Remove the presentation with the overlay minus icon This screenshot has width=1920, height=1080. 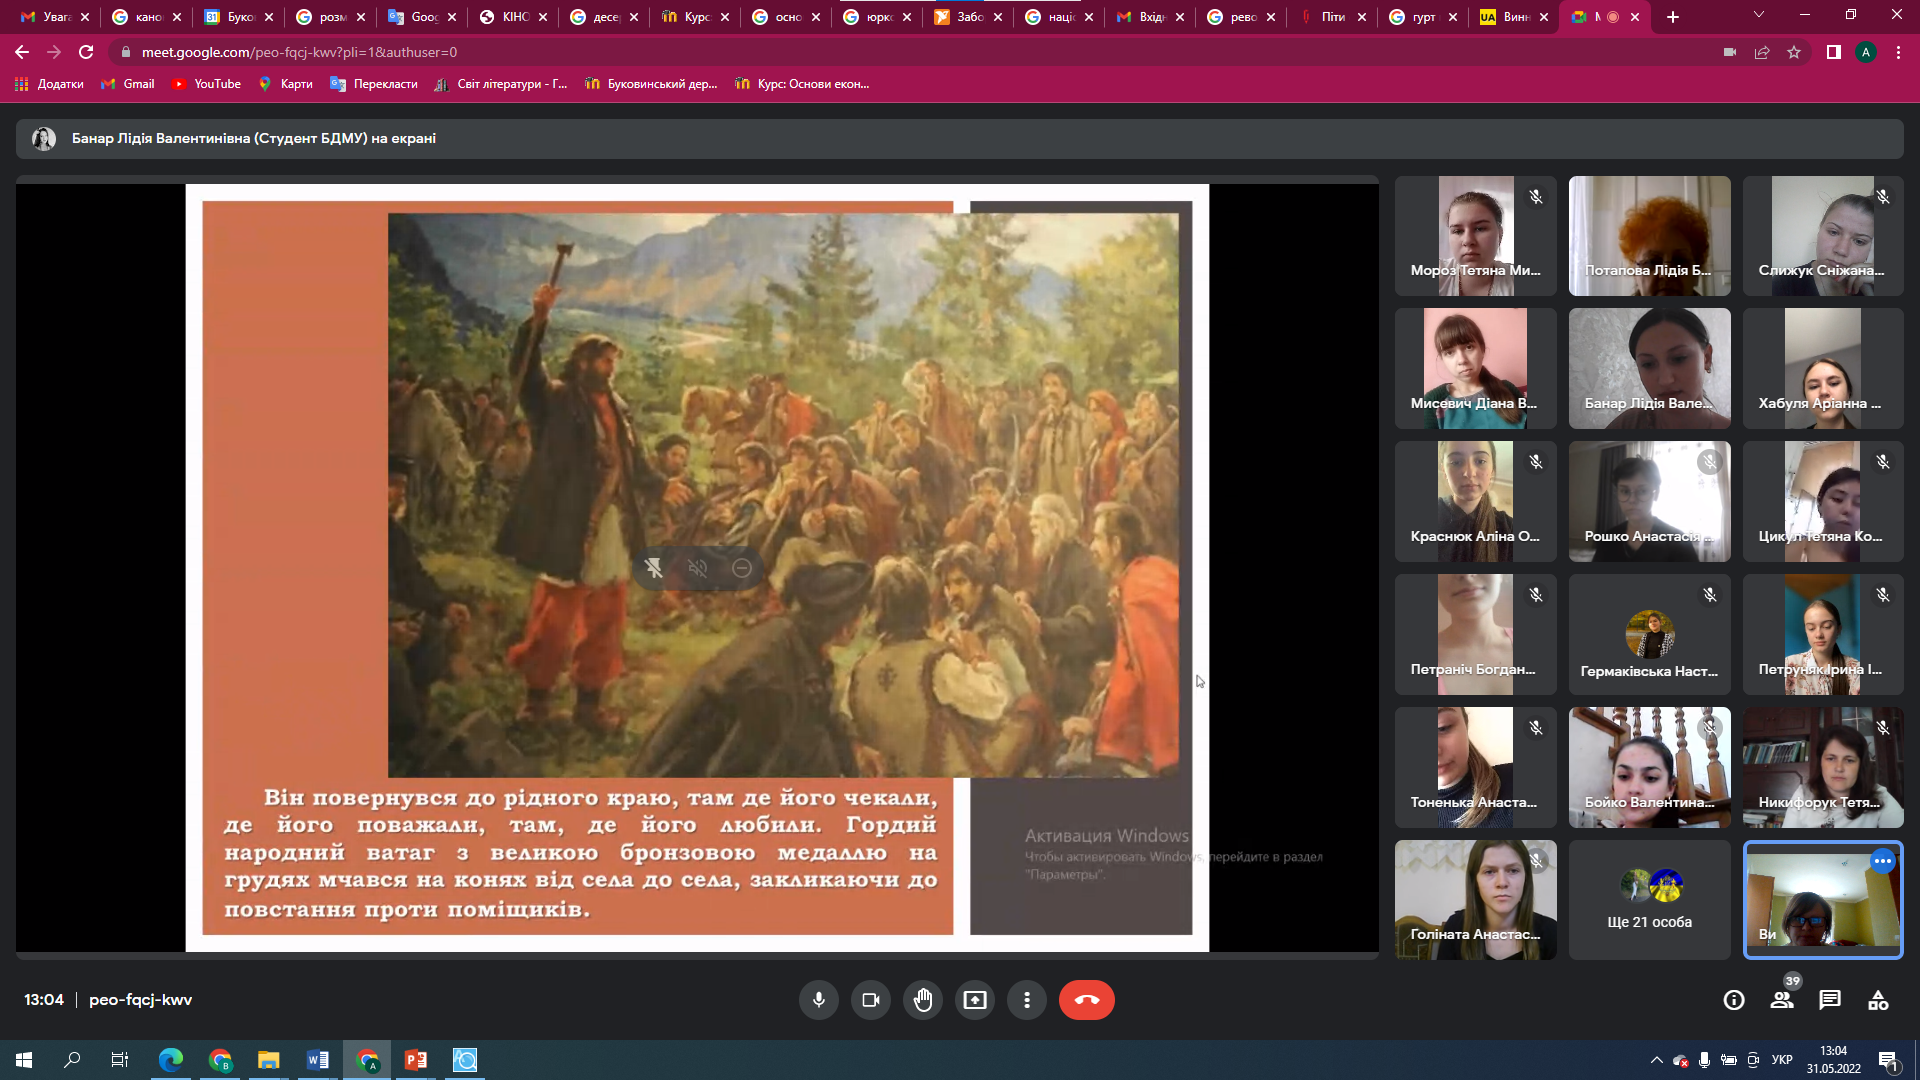coord(742,568)
